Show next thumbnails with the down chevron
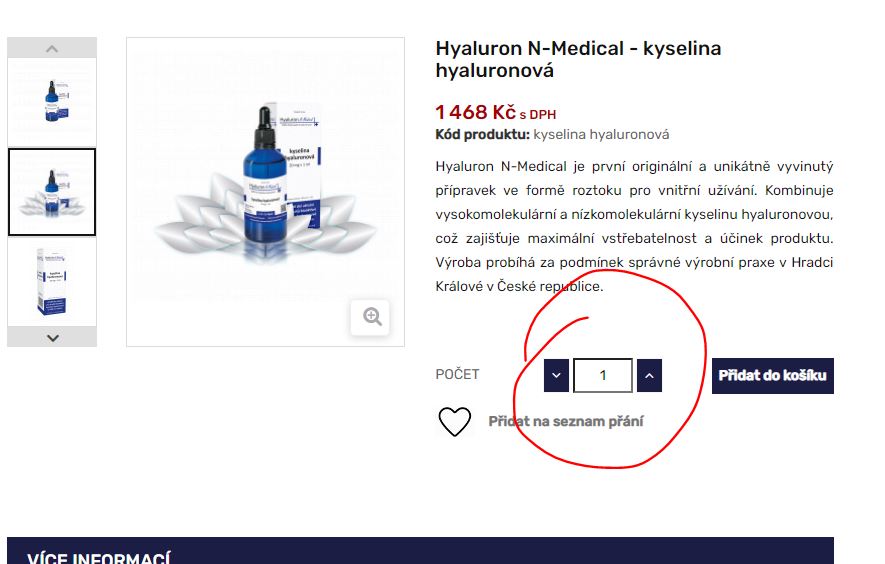The height and width of the screenshot is (564, 885). point(52,337)
